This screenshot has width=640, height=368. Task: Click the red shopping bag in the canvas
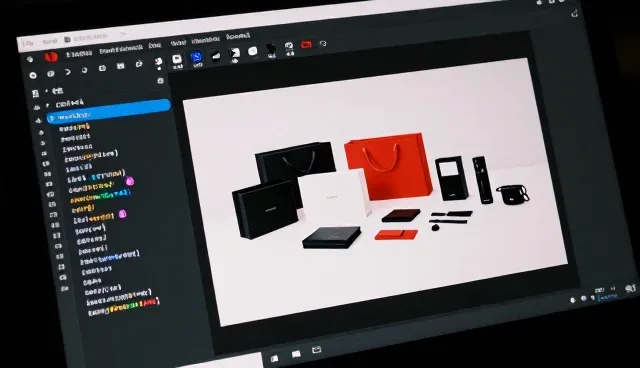click(387, 166)
